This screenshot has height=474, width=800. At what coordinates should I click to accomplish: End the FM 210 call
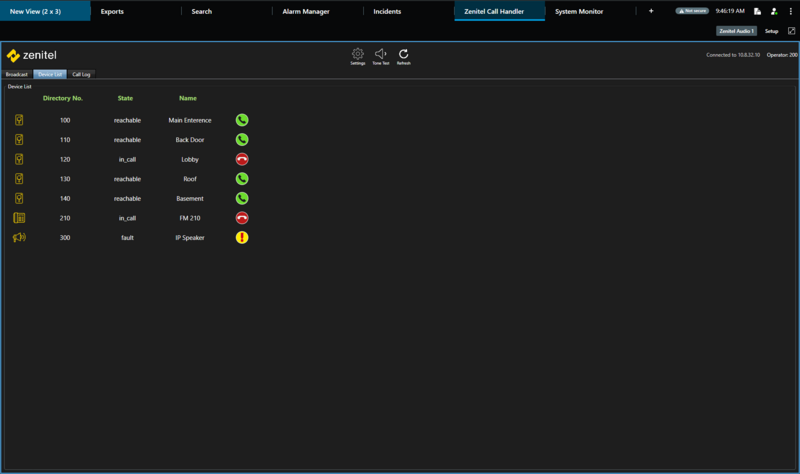point(242,218)
